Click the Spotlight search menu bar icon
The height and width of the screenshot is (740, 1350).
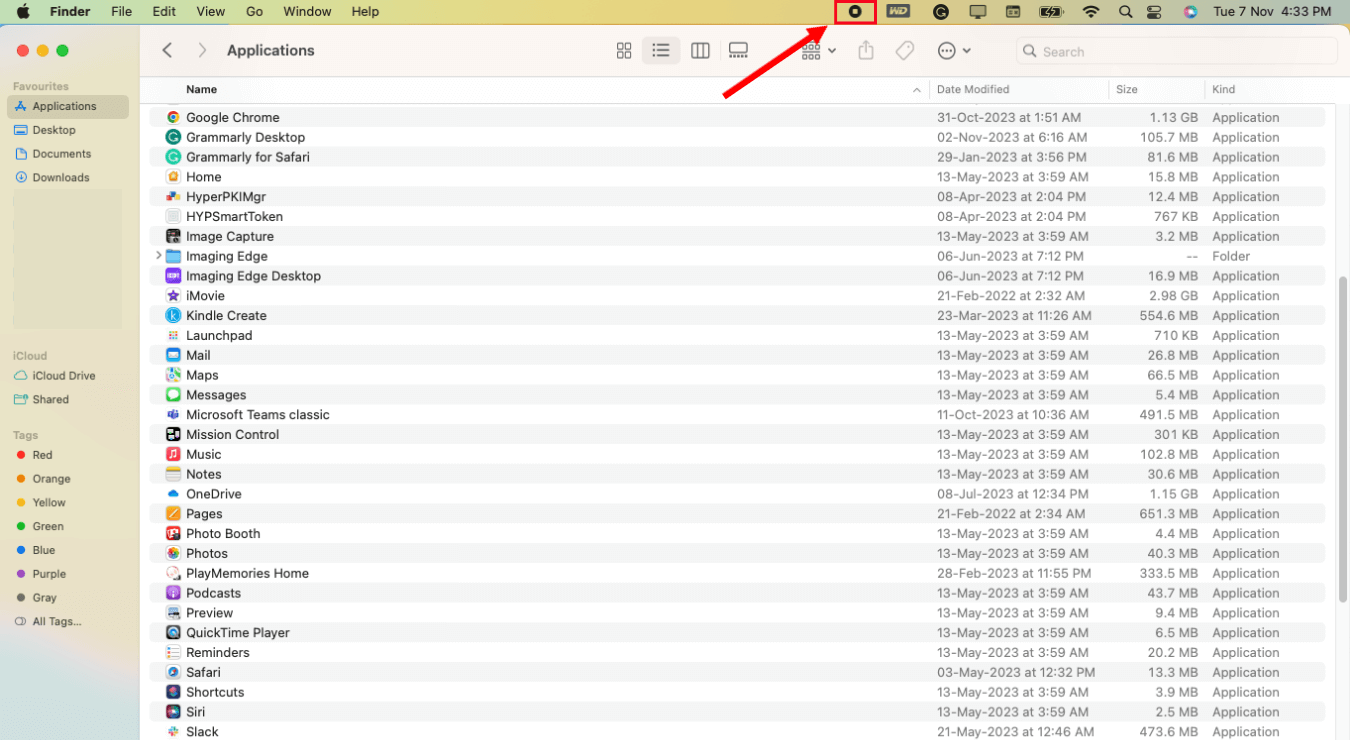point(1125,12)
